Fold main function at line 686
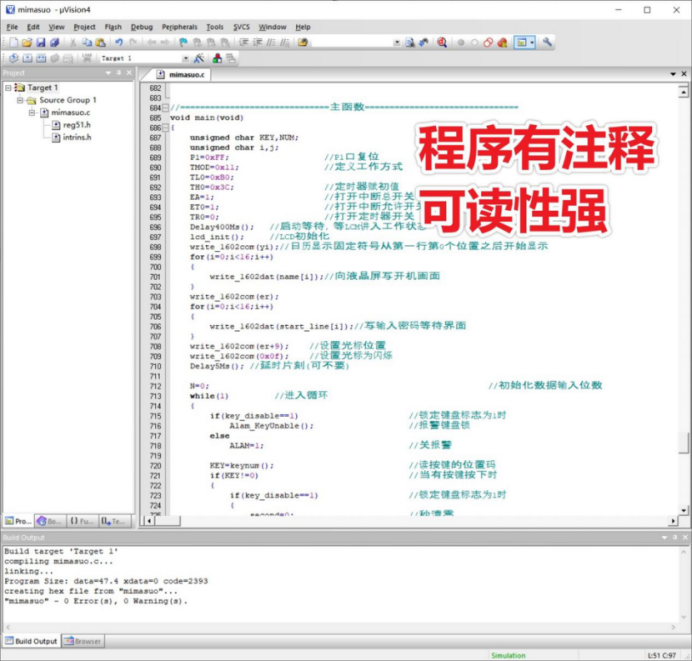This screenshot has width=692, height=661. click(x=165, y=128)
